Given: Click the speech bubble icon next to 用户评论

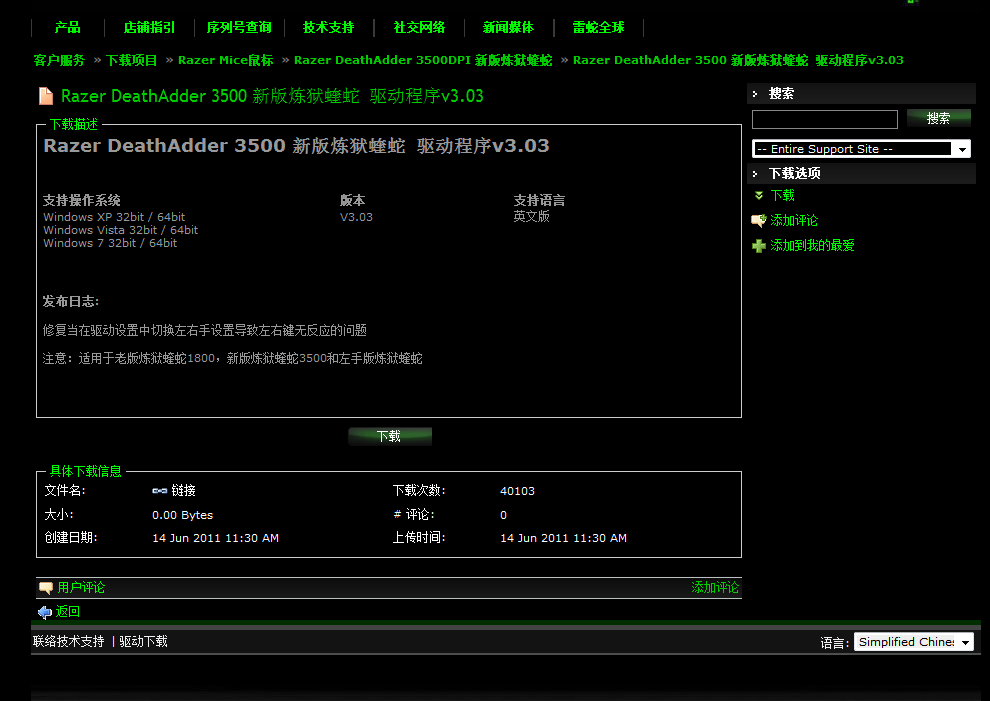Looking at the screenshot, I should point(46,588).
